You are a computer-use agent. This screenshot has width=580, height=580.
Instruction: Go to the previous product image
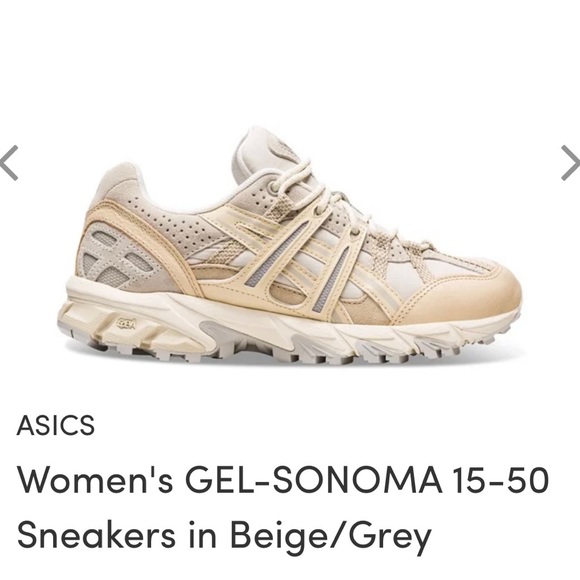point(9,163)
